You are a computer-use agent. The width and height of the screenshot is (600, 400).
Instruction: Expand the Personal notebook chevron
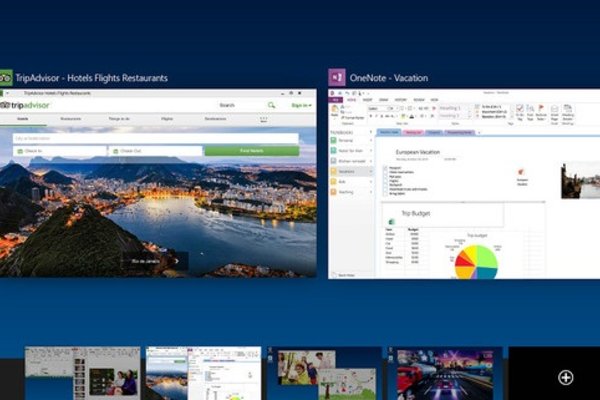click(x=371, y=140)
